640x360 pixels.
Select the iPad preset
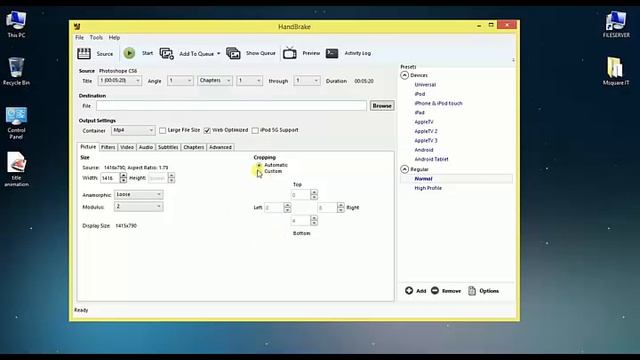(x=419, y=112)
